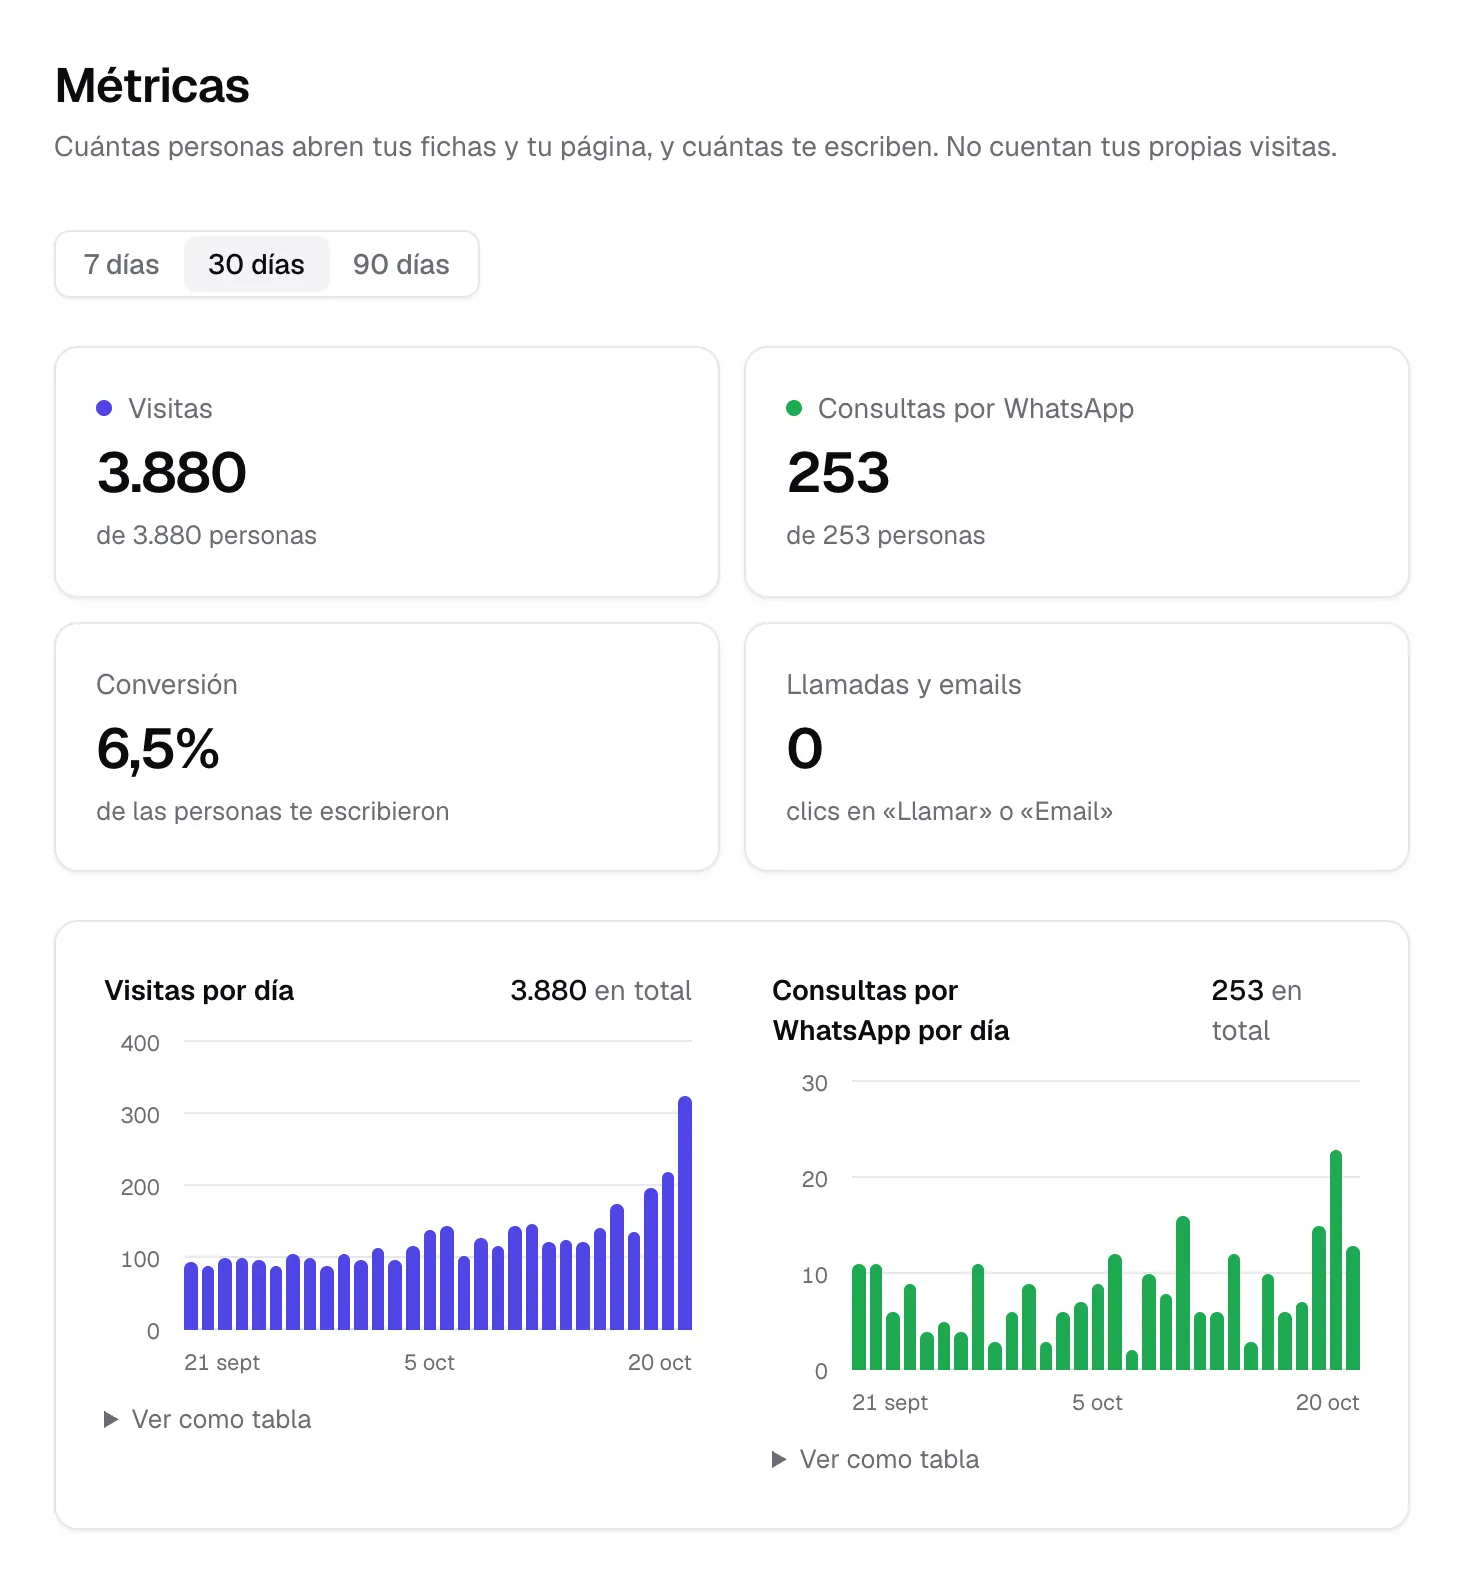The height and width of the screenshot is (1576, 1464).
Task: Click the '21 sept' label under WhatsApp chart
Action: [x=890, y=1402]
